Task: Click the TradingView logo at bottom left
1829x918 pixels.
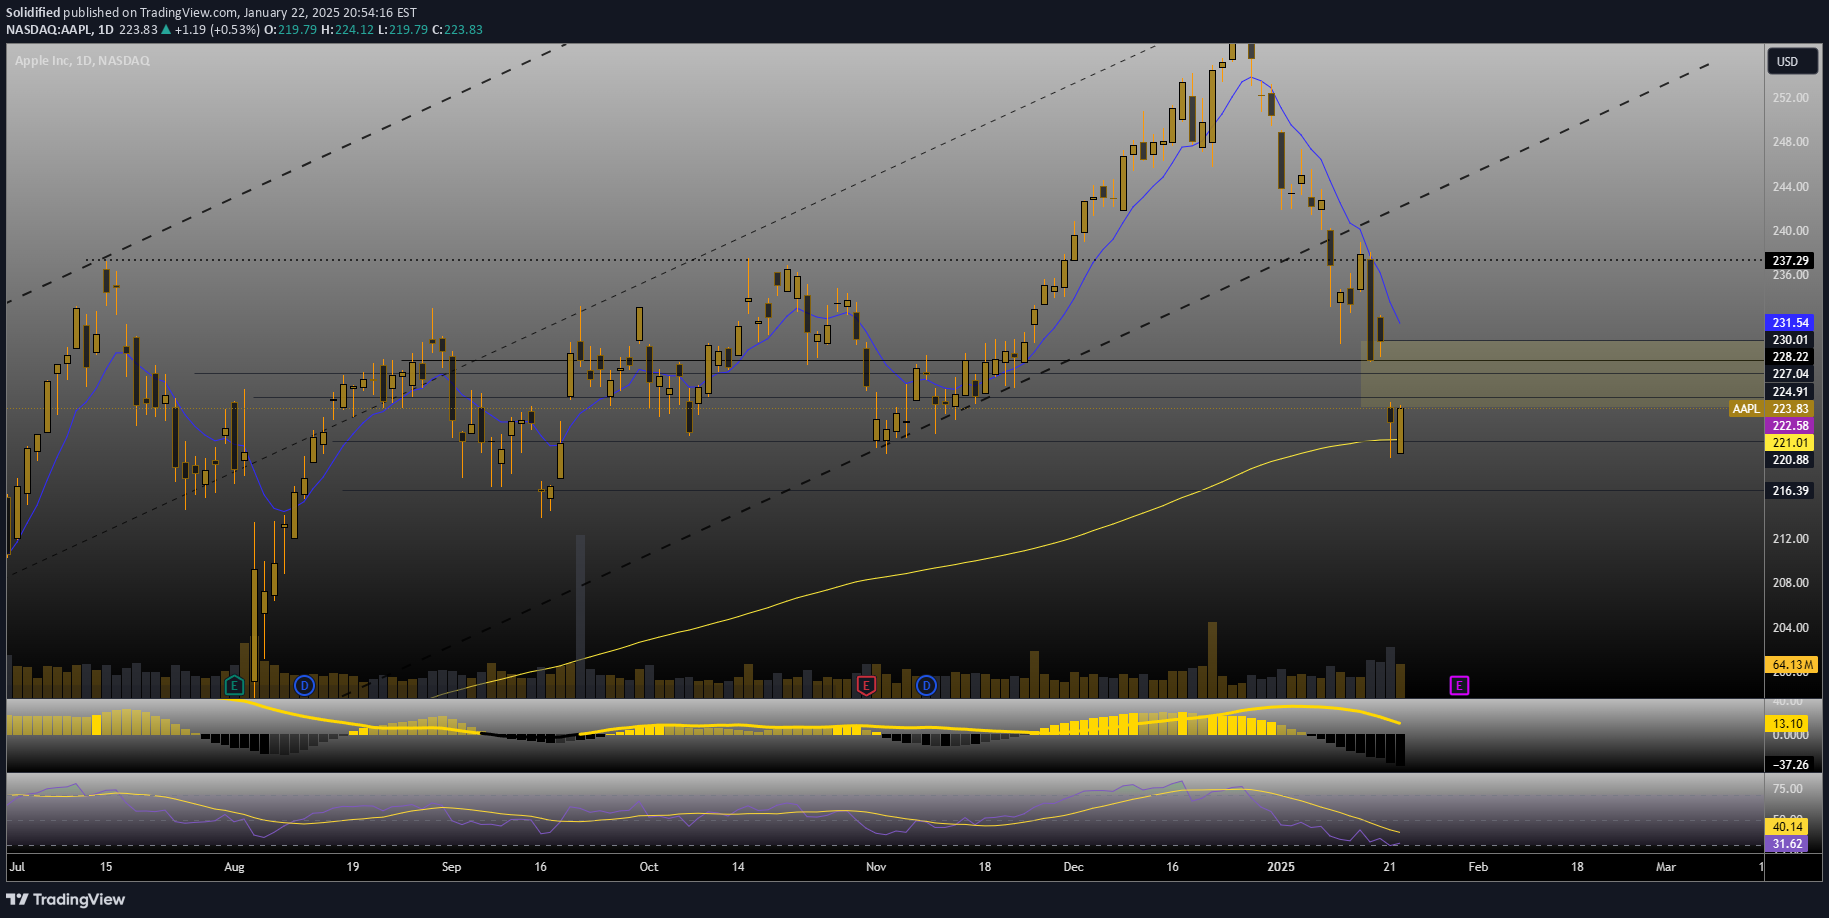Action: pos(66,899)
